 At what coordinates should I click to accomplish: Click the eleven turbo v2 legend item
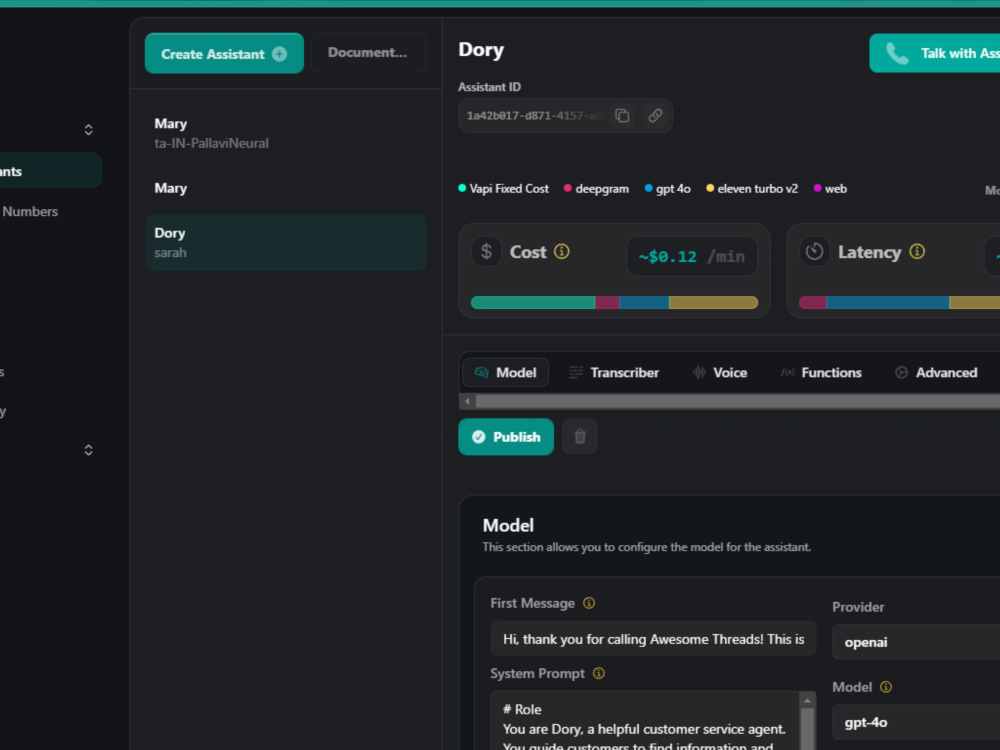point(752,189)
